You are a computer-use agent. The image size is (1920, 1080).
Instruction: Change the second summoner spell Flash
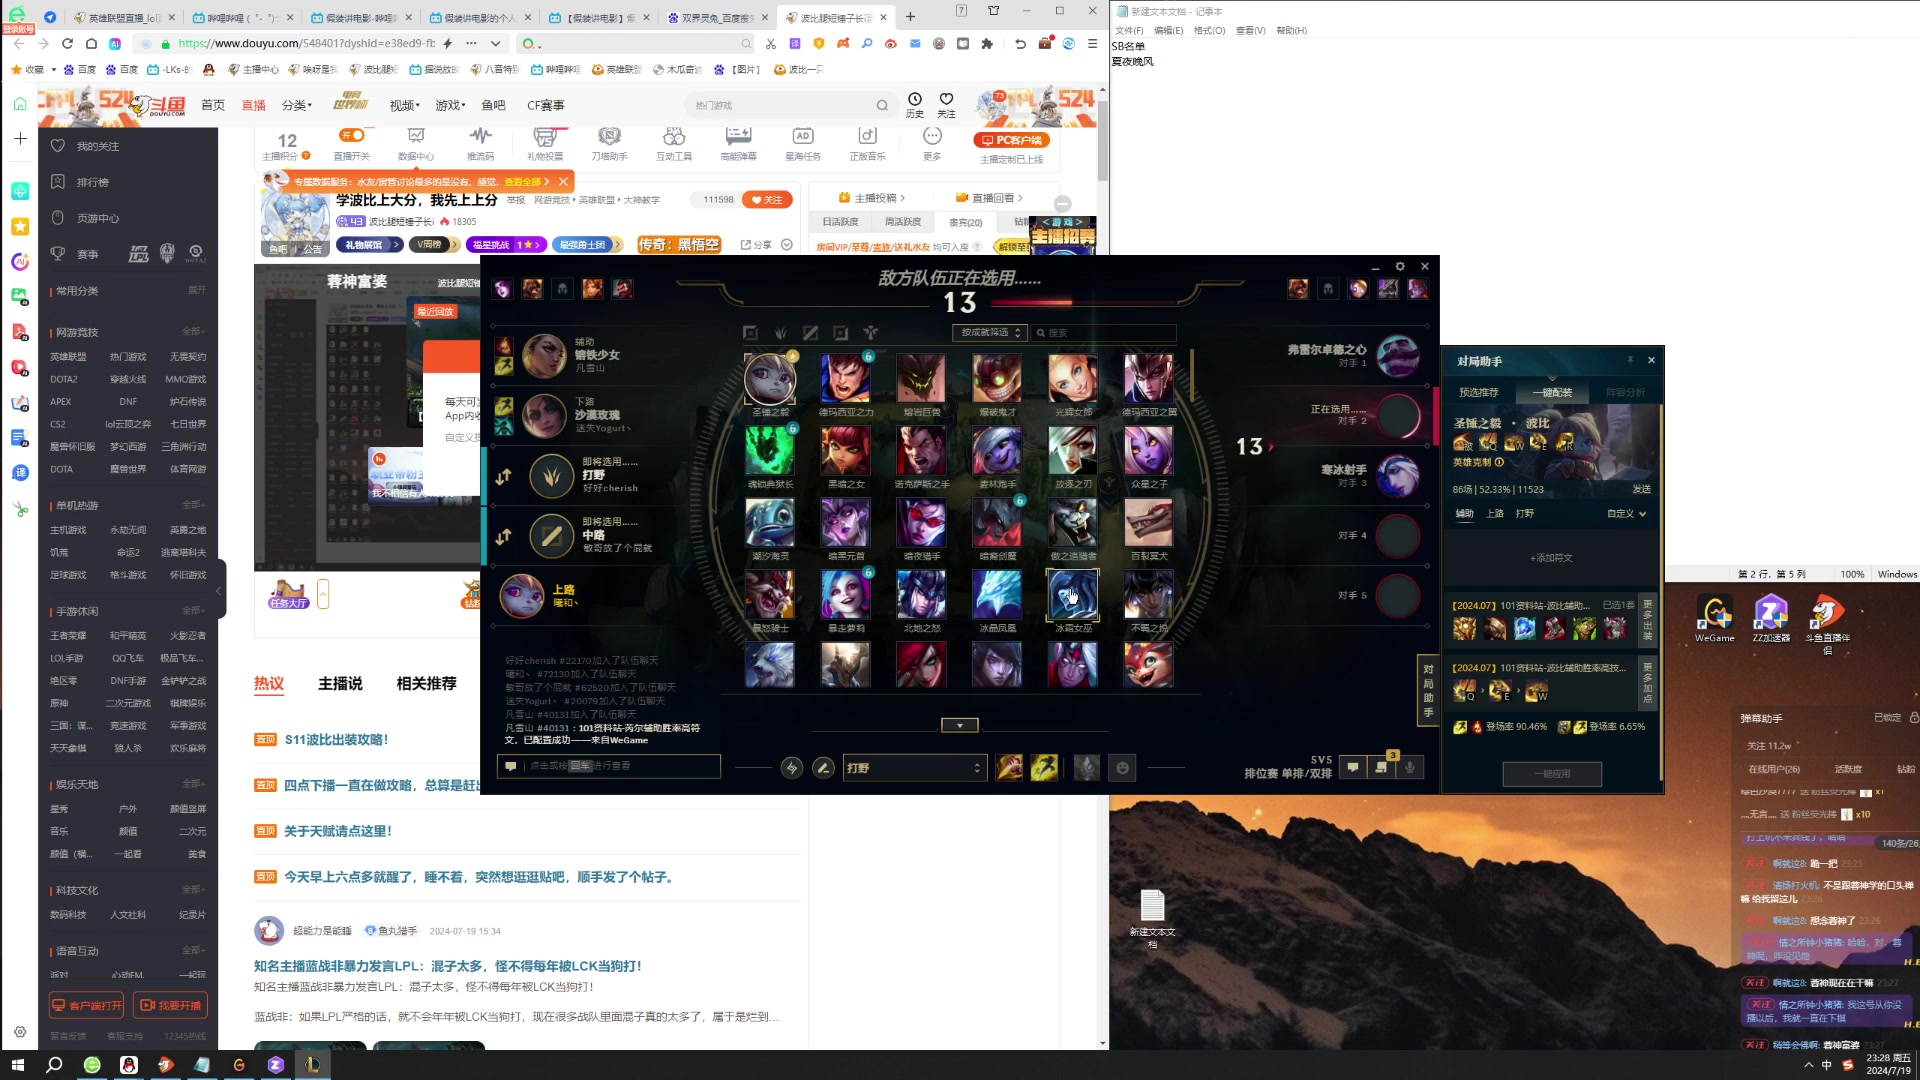pyautogui.click(x=1044, y=767)
